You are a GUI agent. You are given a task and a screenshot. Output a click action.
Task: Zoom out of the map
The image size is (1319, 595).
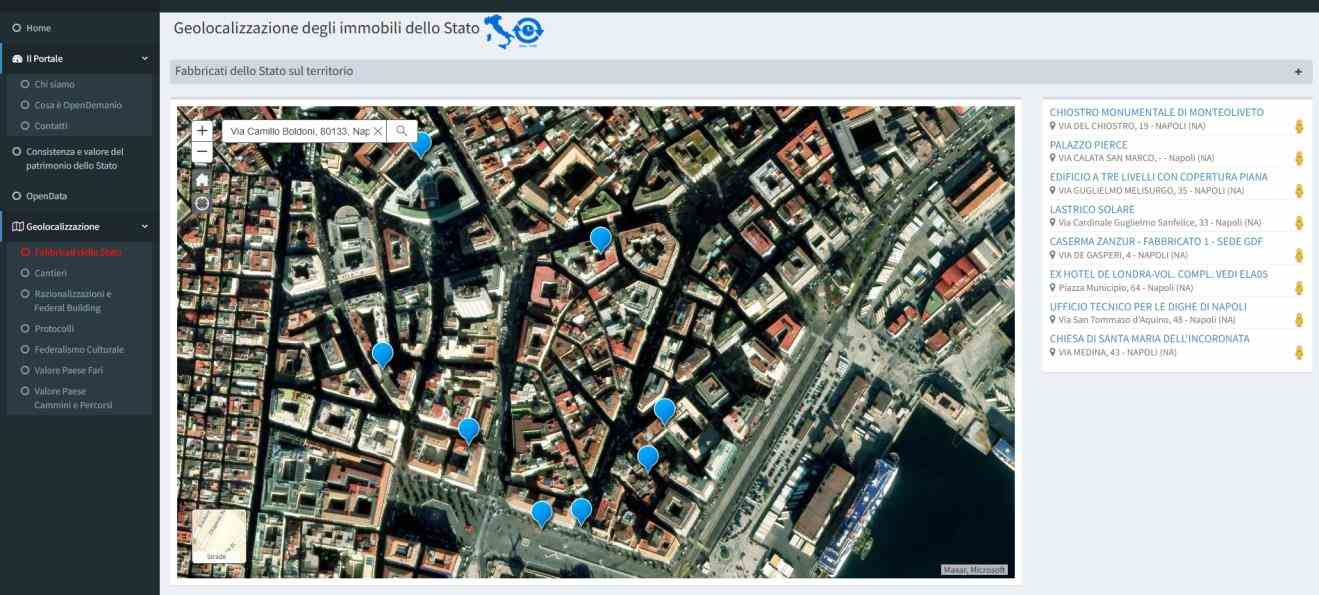[202, 153]
